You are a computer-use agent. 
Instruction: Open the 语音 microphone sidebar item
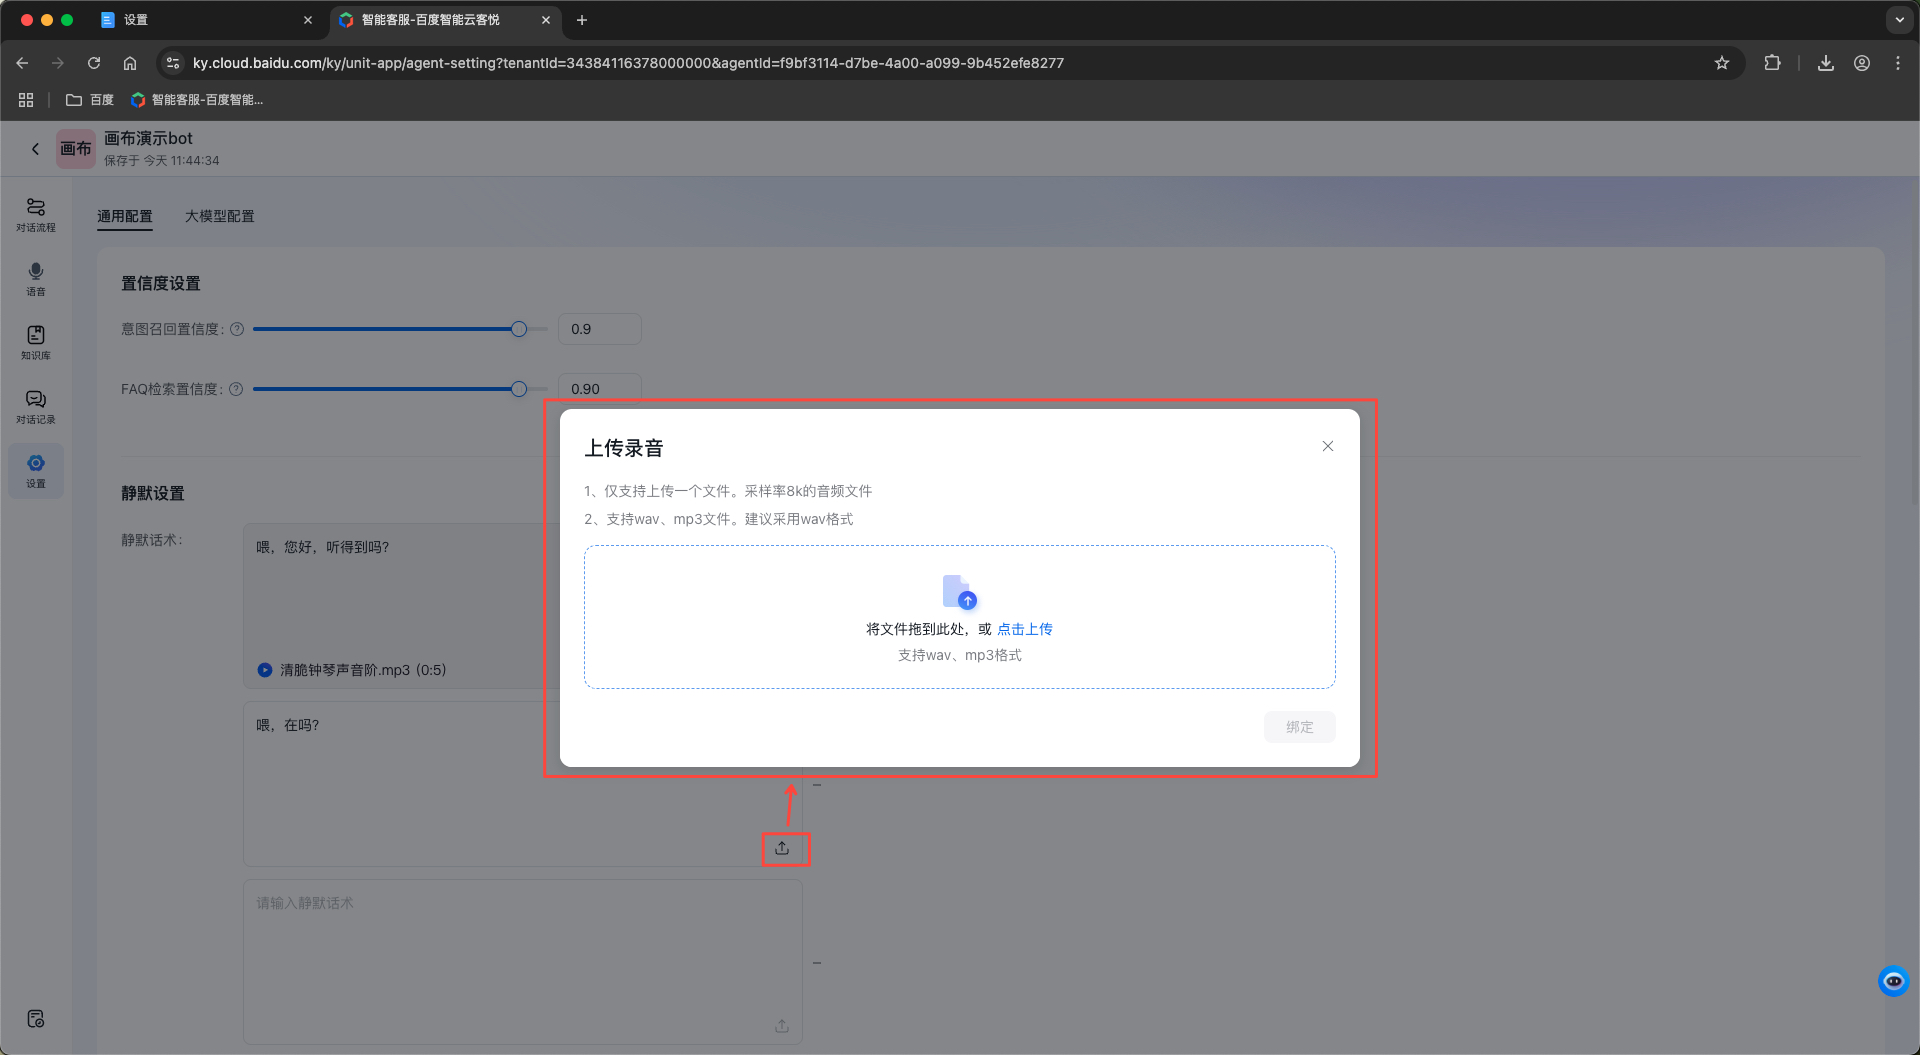pos(36,278)
